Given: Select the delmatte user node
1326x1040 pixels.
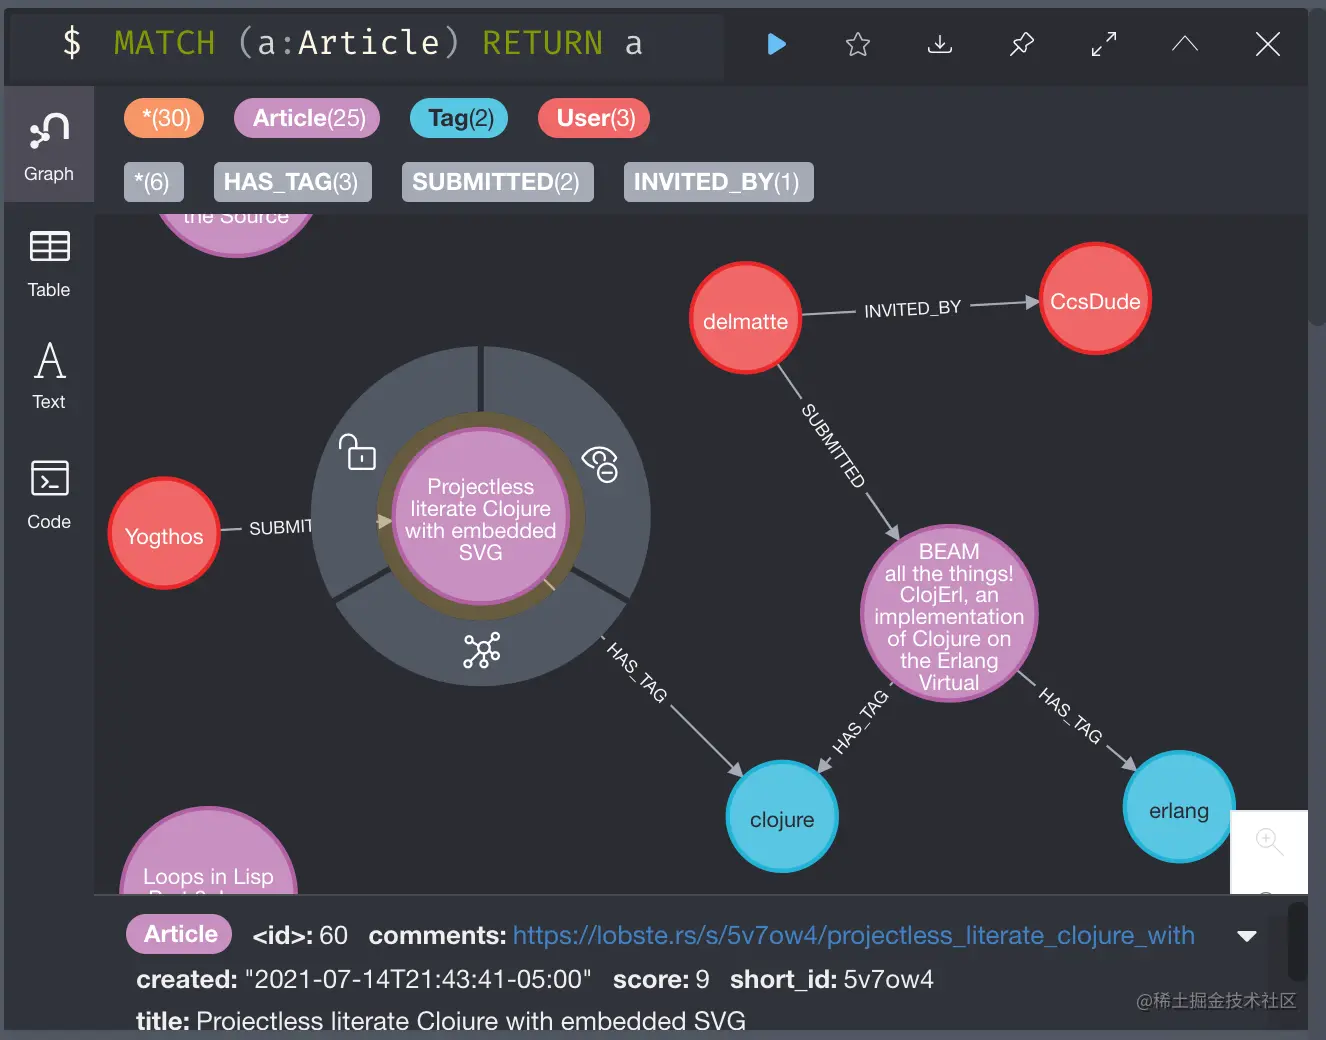Looking at the screenshot, I should [746, 318].
